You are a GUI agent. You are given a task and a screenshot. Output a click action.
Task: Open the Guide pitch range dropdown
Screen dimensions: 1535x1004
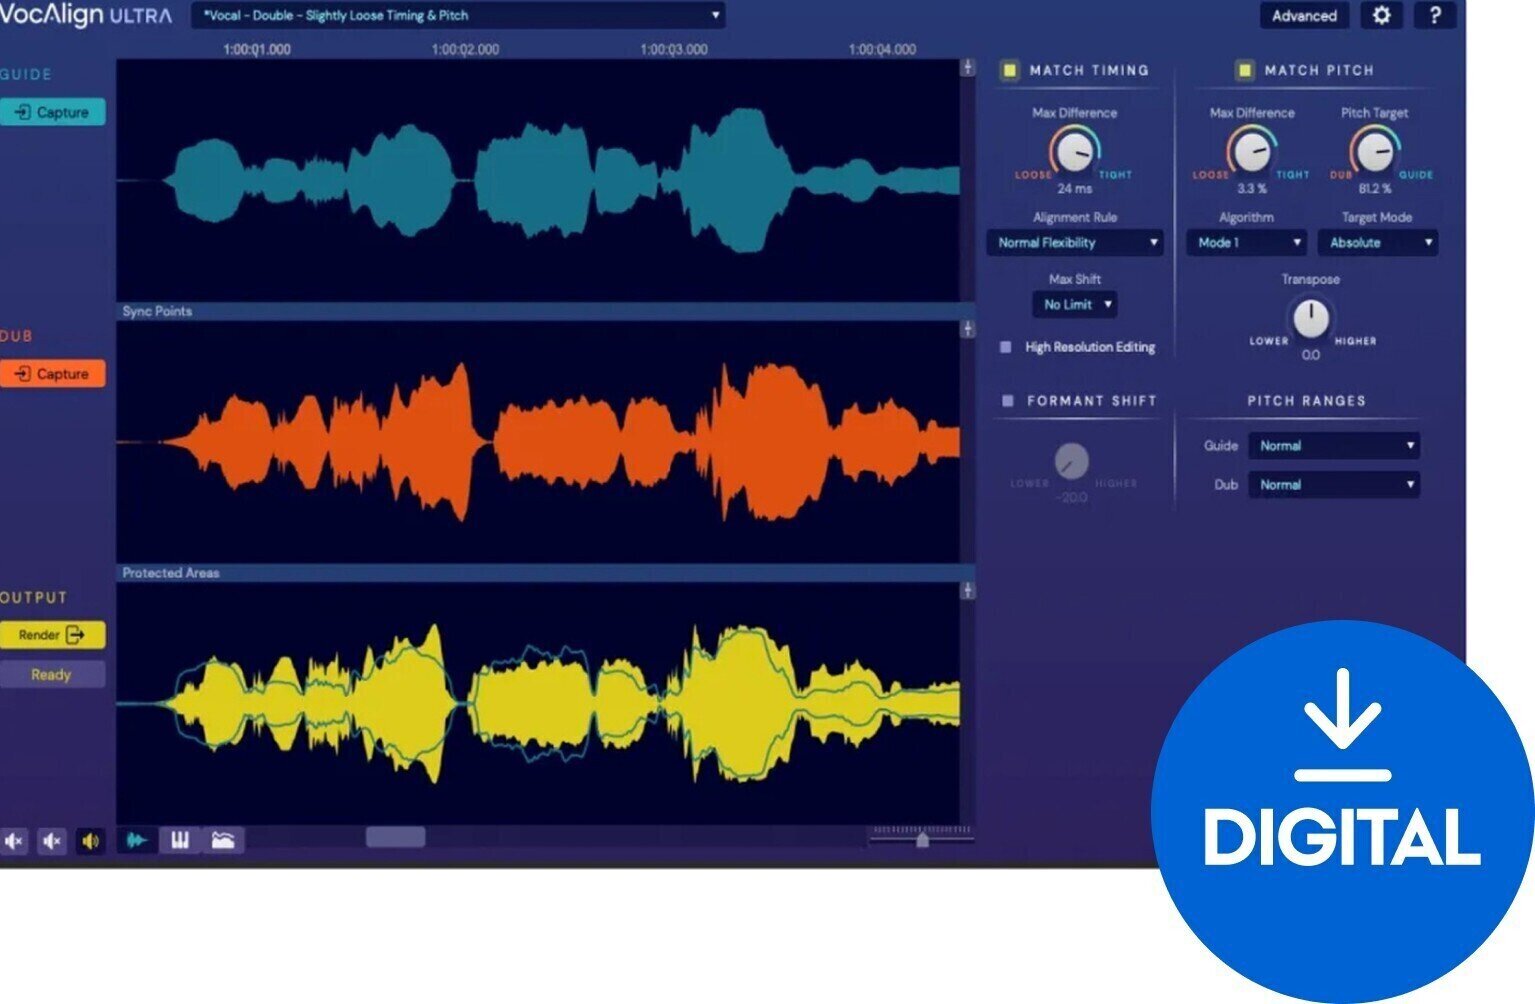pos(1333,445)
